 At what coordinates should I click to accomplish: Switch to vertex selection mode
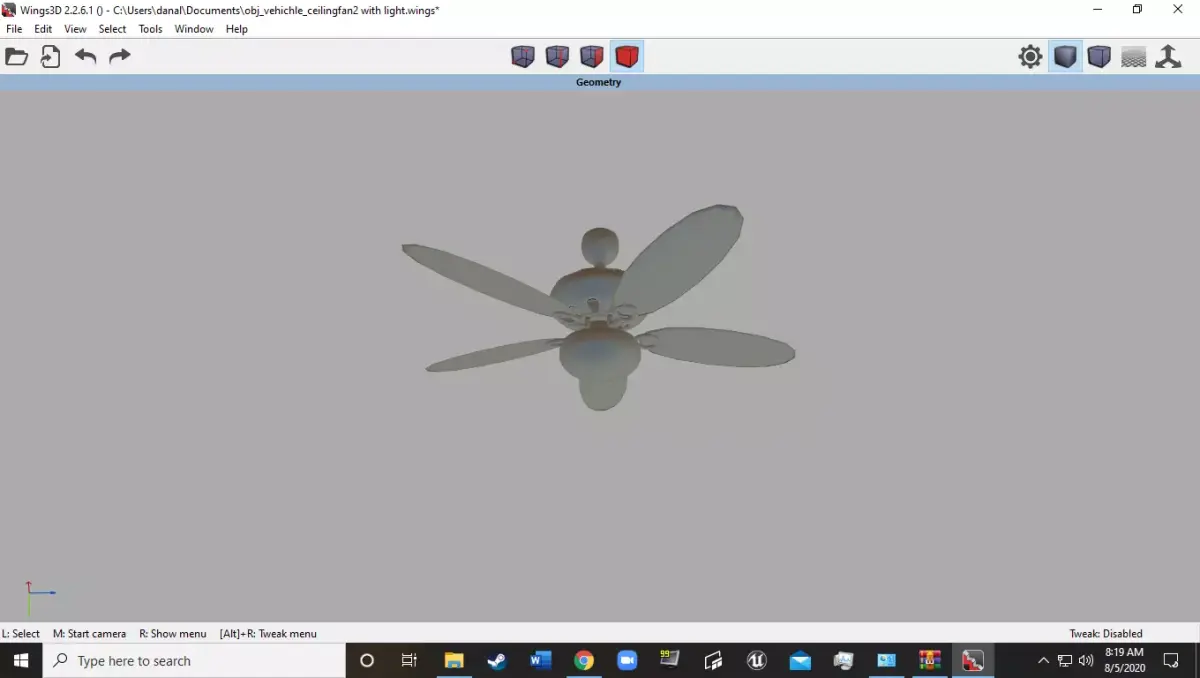click(x=523, y=57)
